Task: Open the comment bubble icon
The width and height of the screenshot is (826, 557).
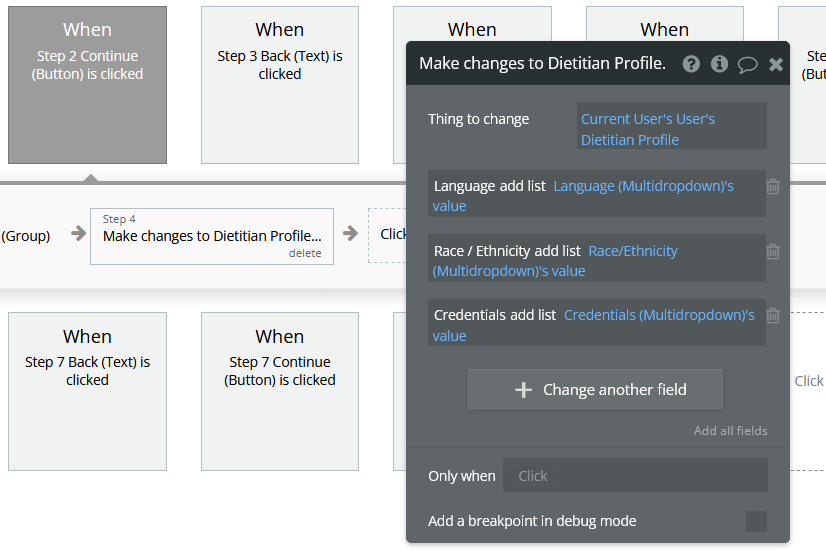Action: 747,64
